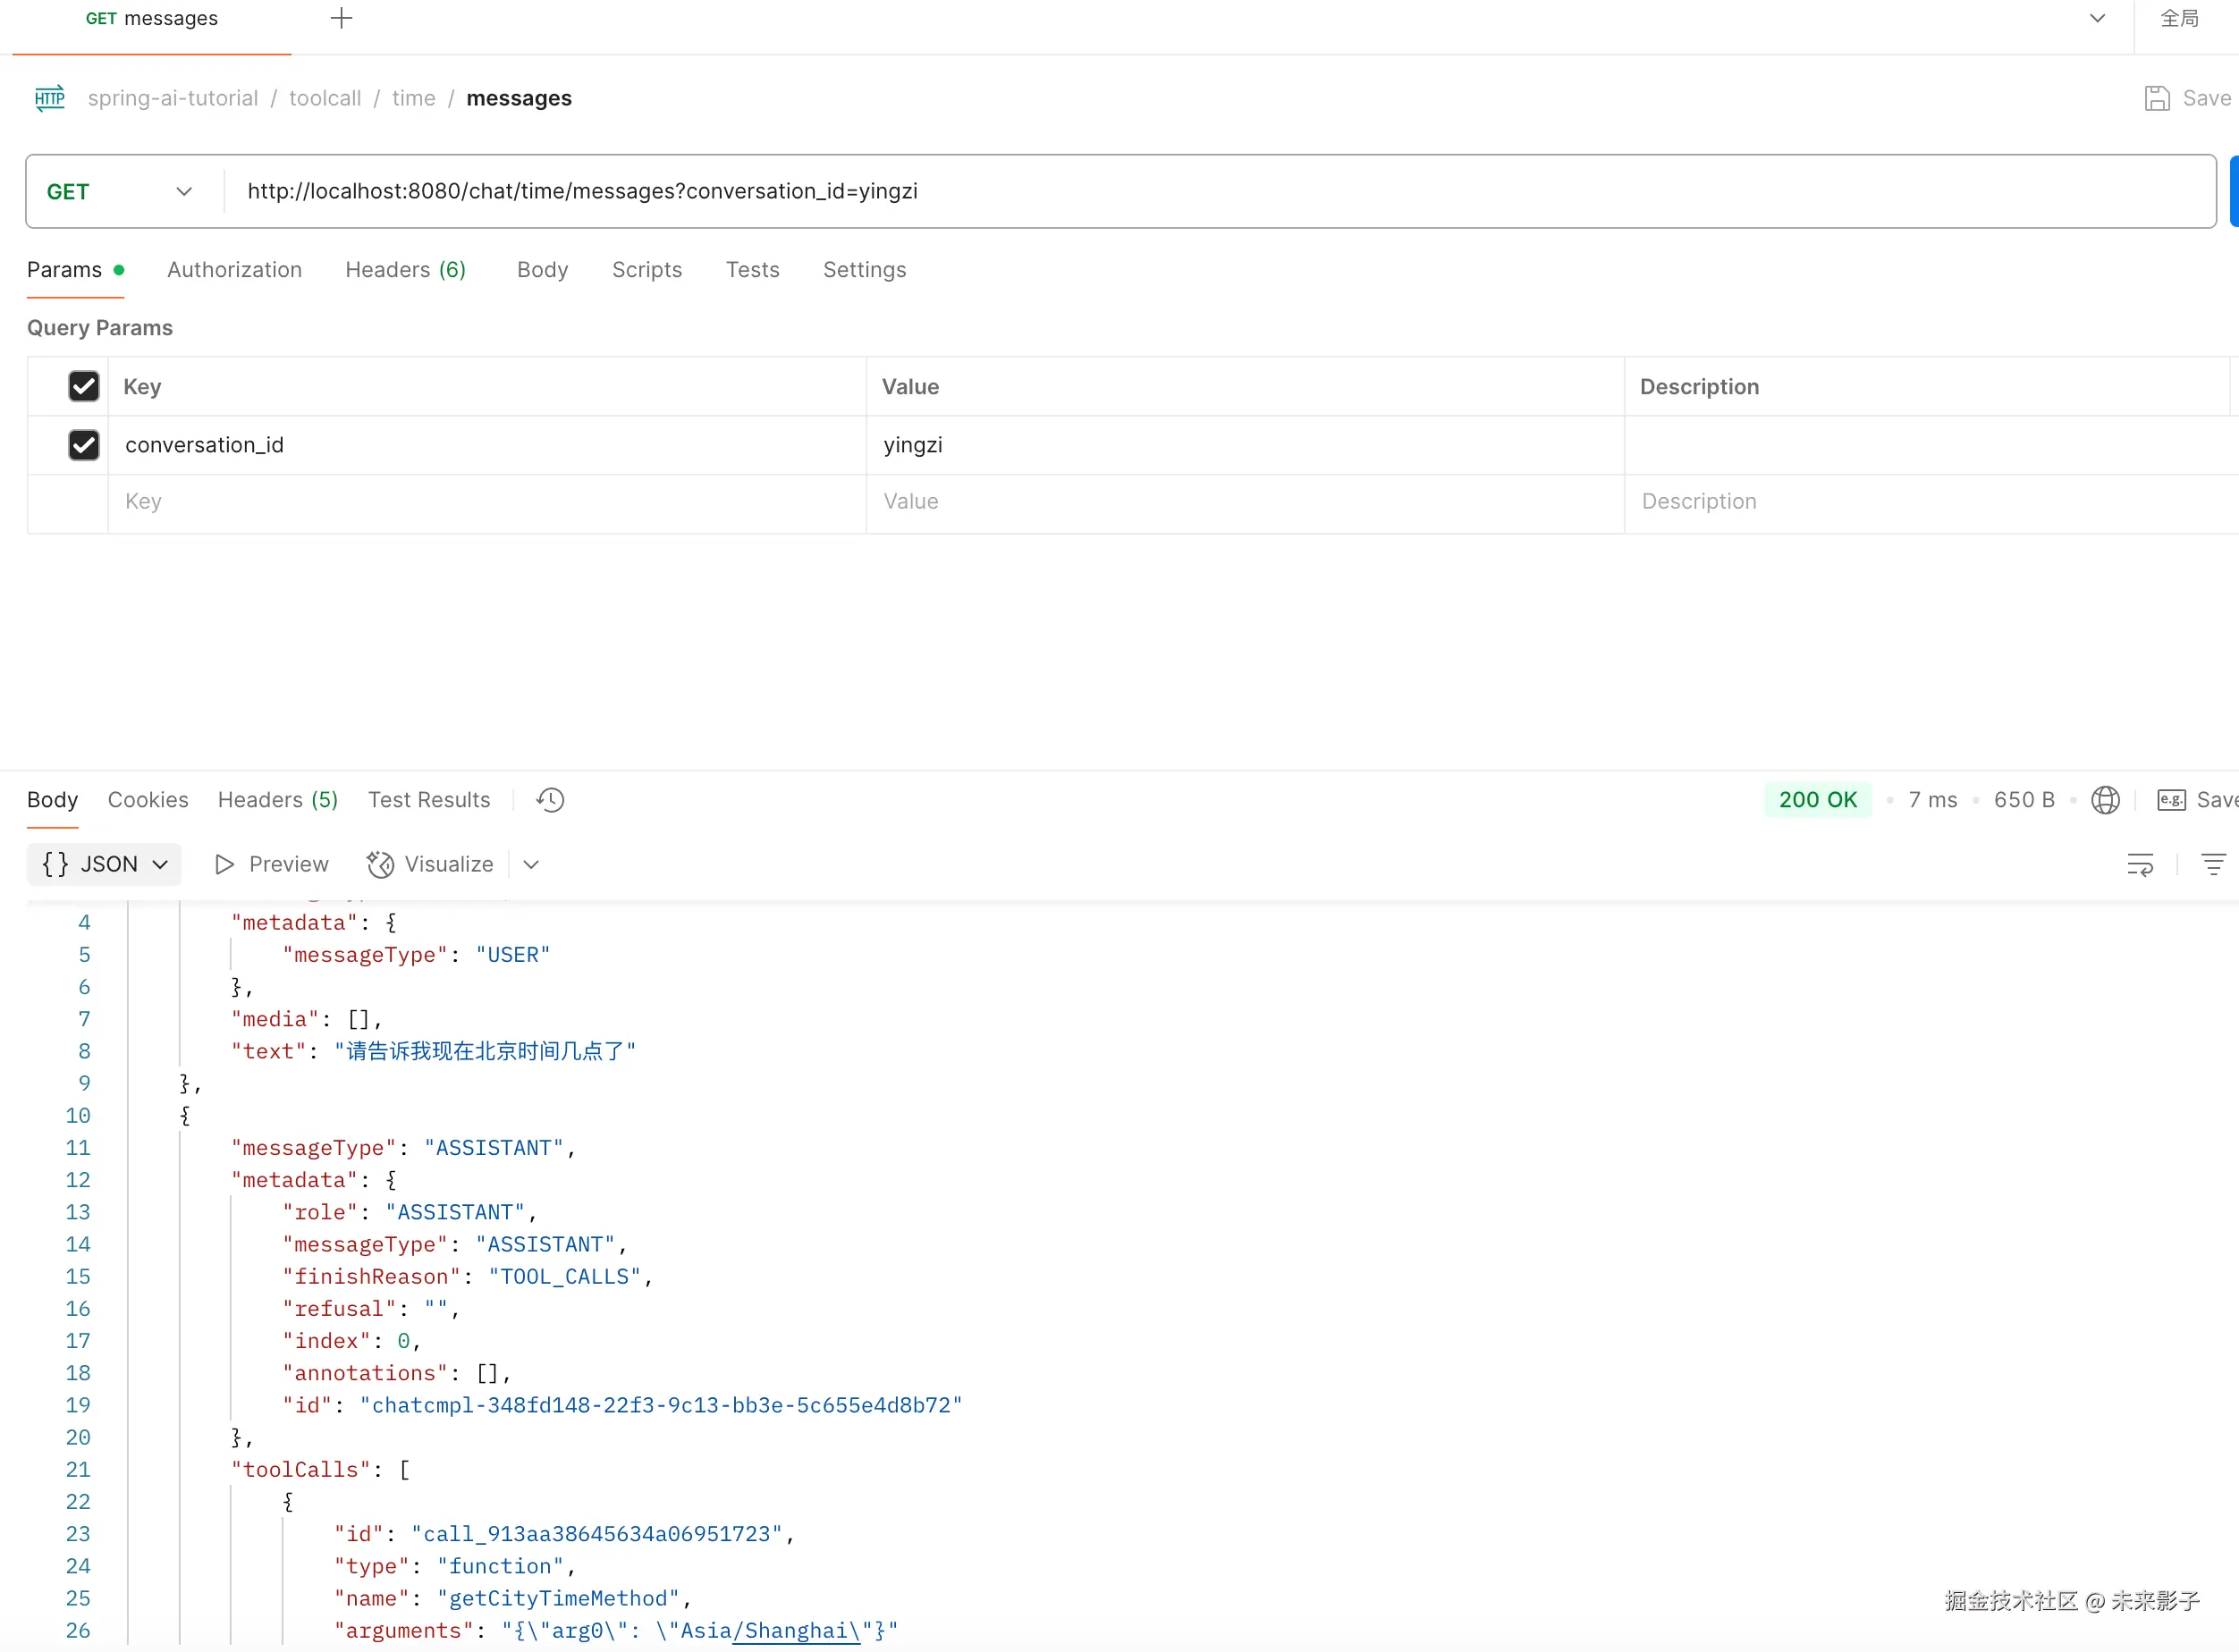Open the GET method dropdown
The width and height of the screenshot is (2239, 1652).
[x=120, y=192]
